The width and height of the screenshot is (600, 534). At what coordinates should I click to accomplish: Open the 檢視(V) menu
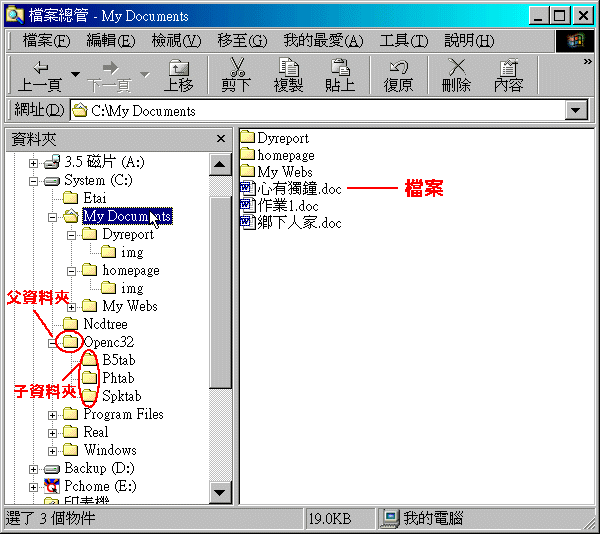[176, 40]
